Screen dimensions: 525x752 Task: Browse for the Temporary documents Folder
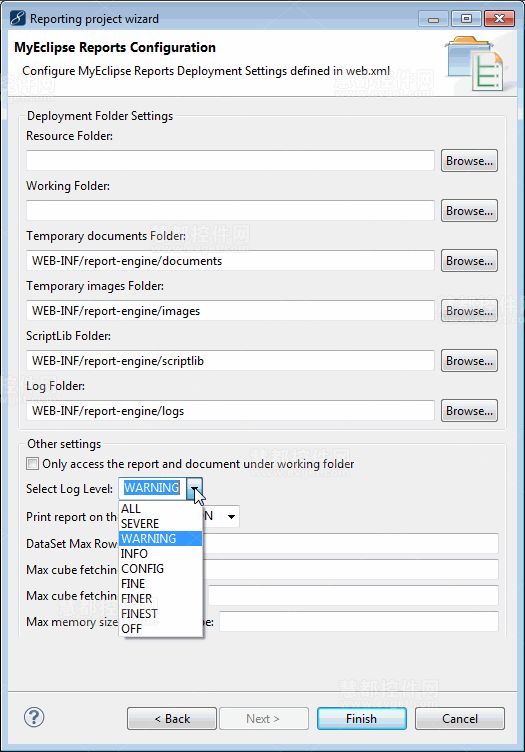tap(469, 260)
